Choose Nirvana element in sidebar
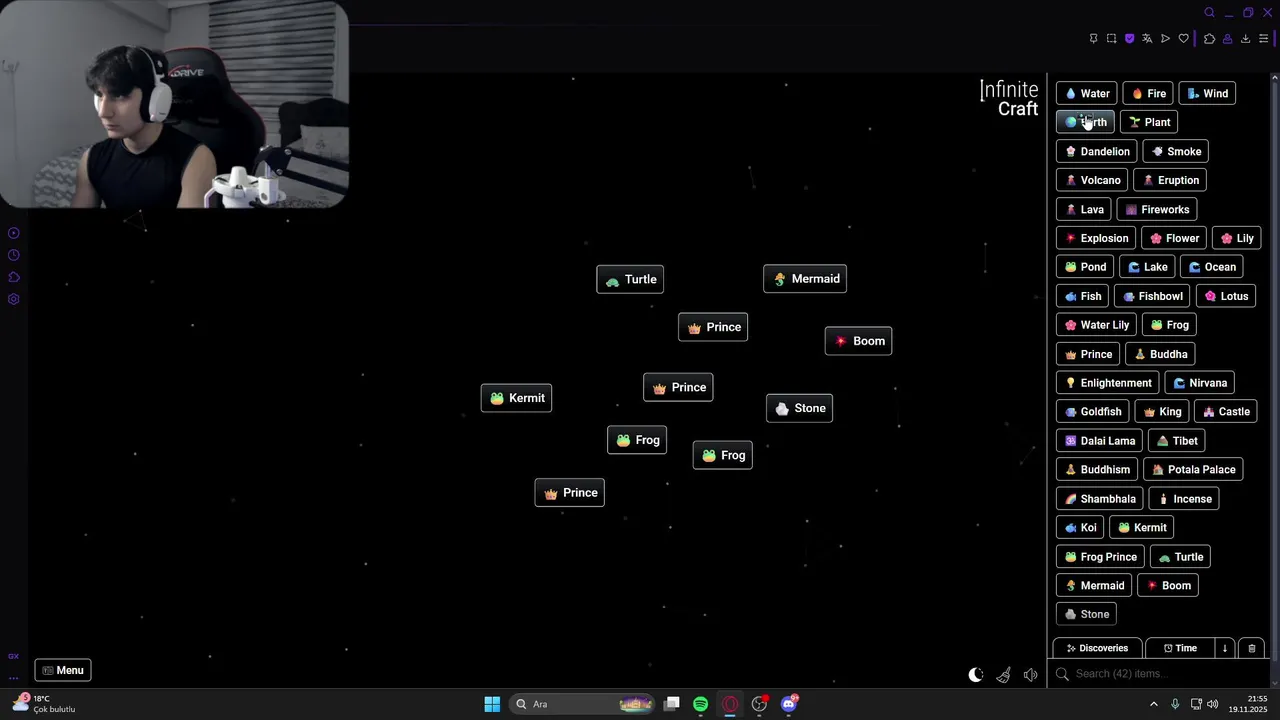This screenshot has width=1280, height=720. 1200,383
